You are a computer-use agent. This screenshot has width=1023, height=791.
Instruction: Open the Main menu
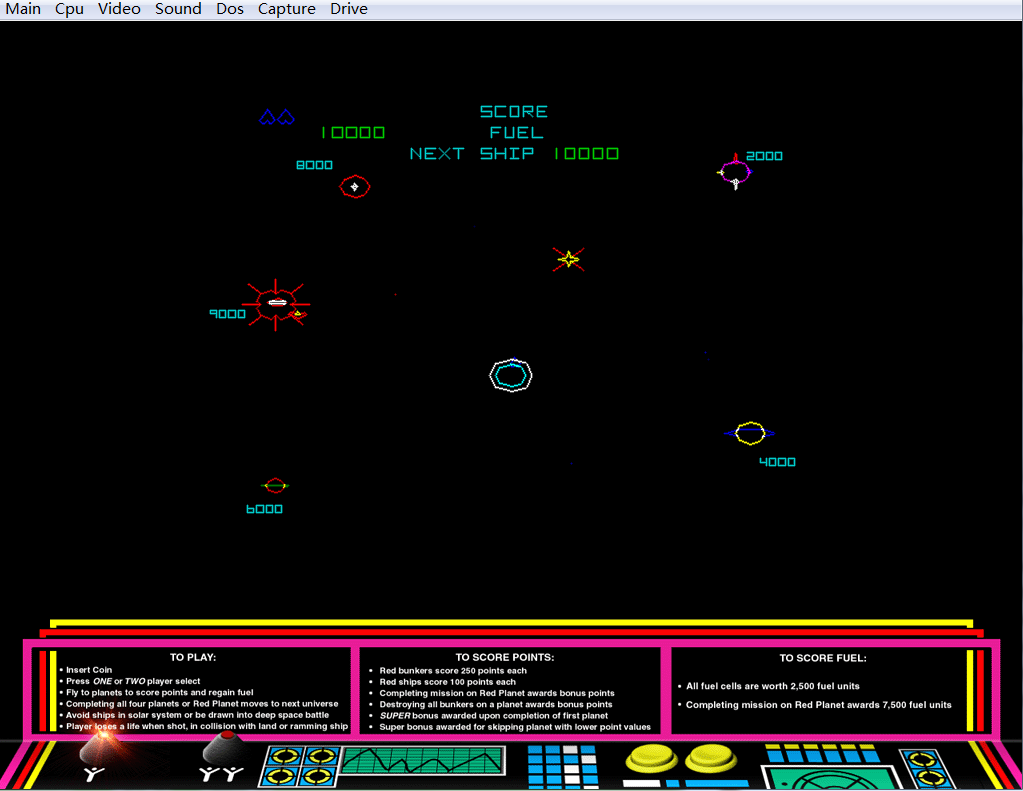click(23, 9)
